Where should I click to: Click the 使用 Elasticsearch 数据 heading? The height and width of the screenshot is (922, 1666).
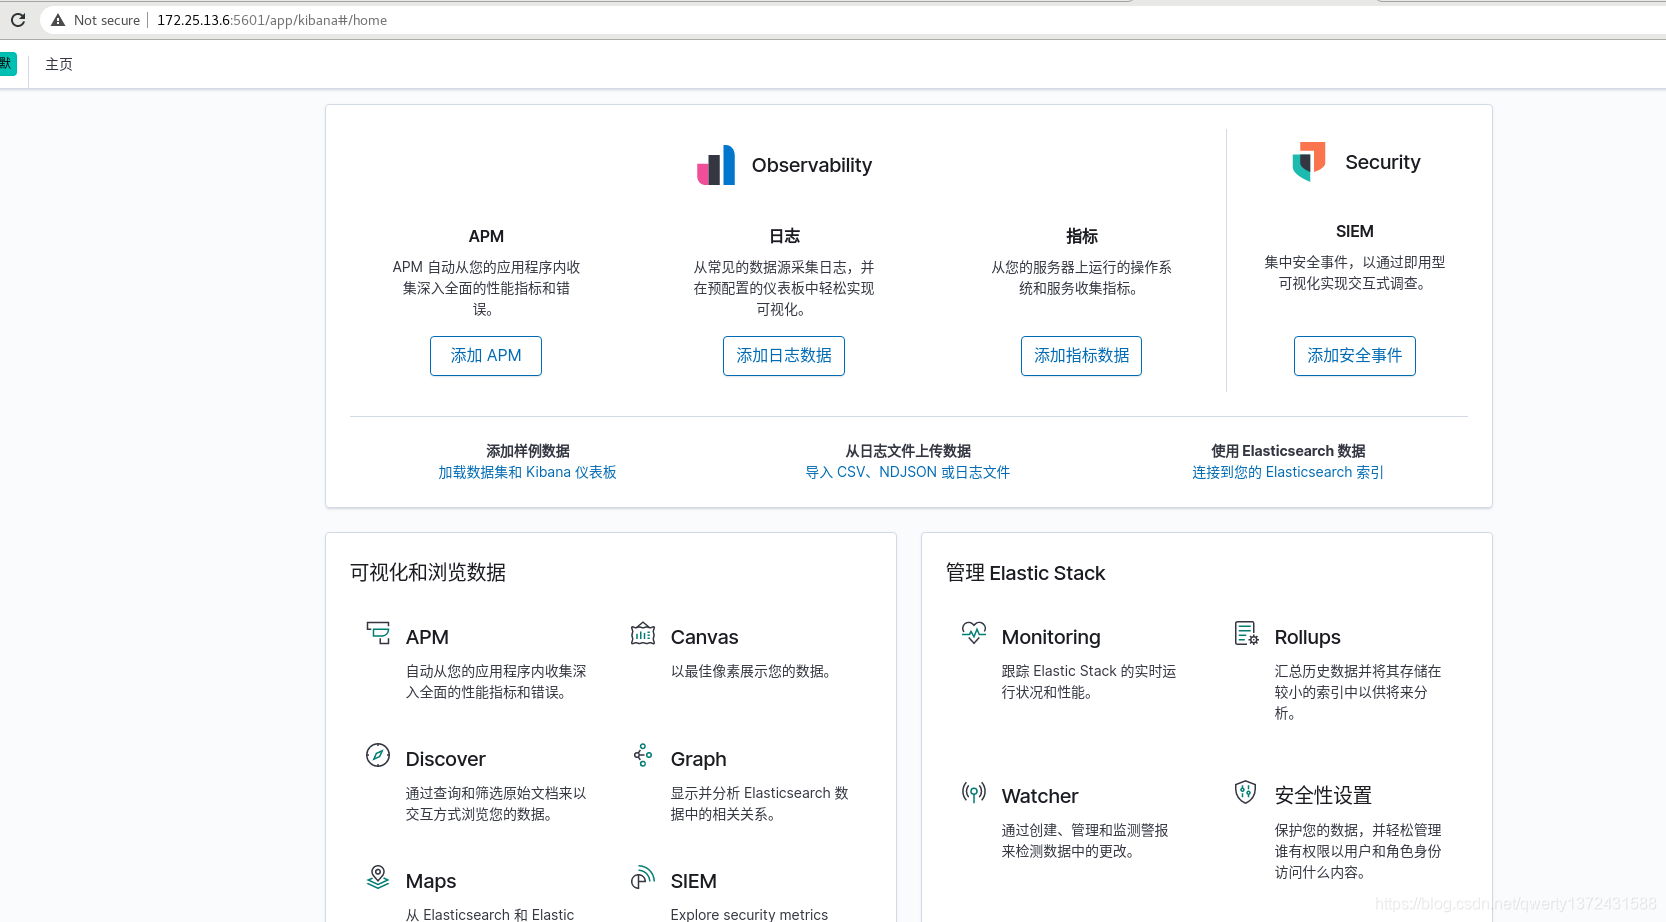(1288, 451)
